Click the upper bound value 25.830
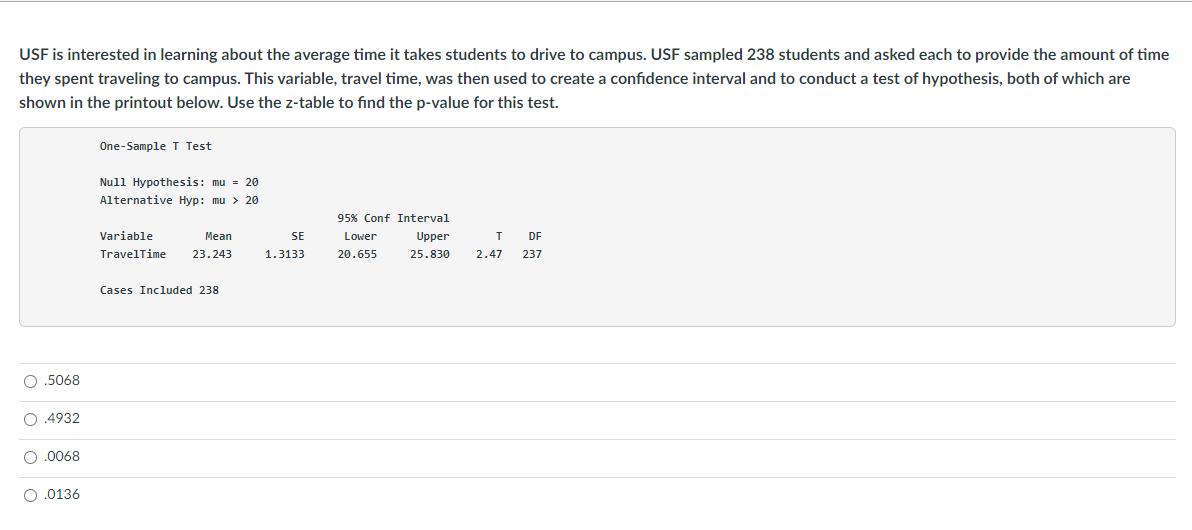 pos(430,254)
